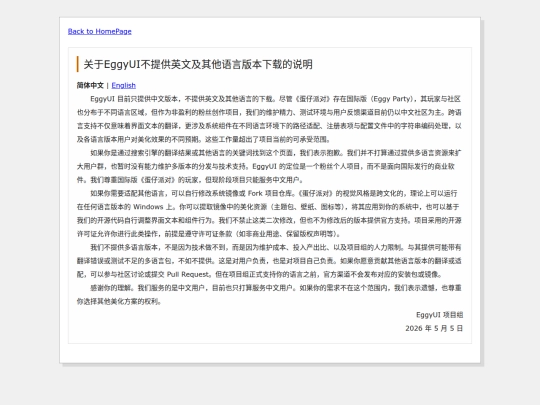Click the date 2026 年 5 月 5 日

click(434, 328)
